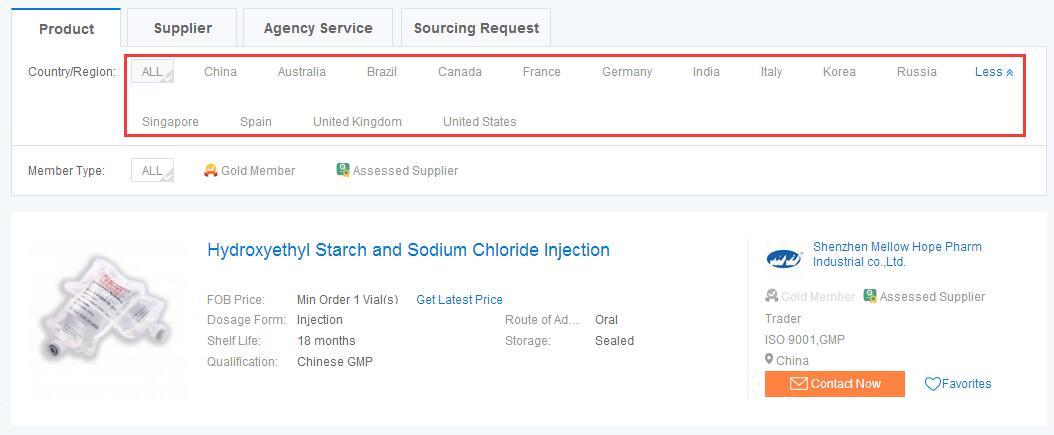
Task: Filter results by United States
Action: (479, 122)
